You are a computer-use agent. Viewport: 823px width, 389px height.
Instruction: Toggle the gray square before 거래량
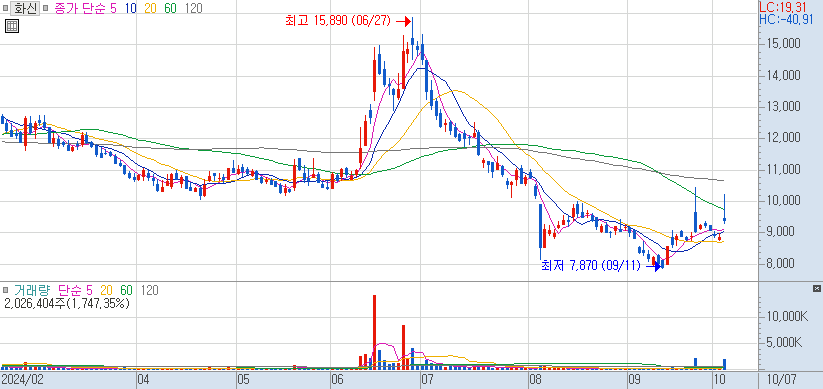click(x=6, y=290)
